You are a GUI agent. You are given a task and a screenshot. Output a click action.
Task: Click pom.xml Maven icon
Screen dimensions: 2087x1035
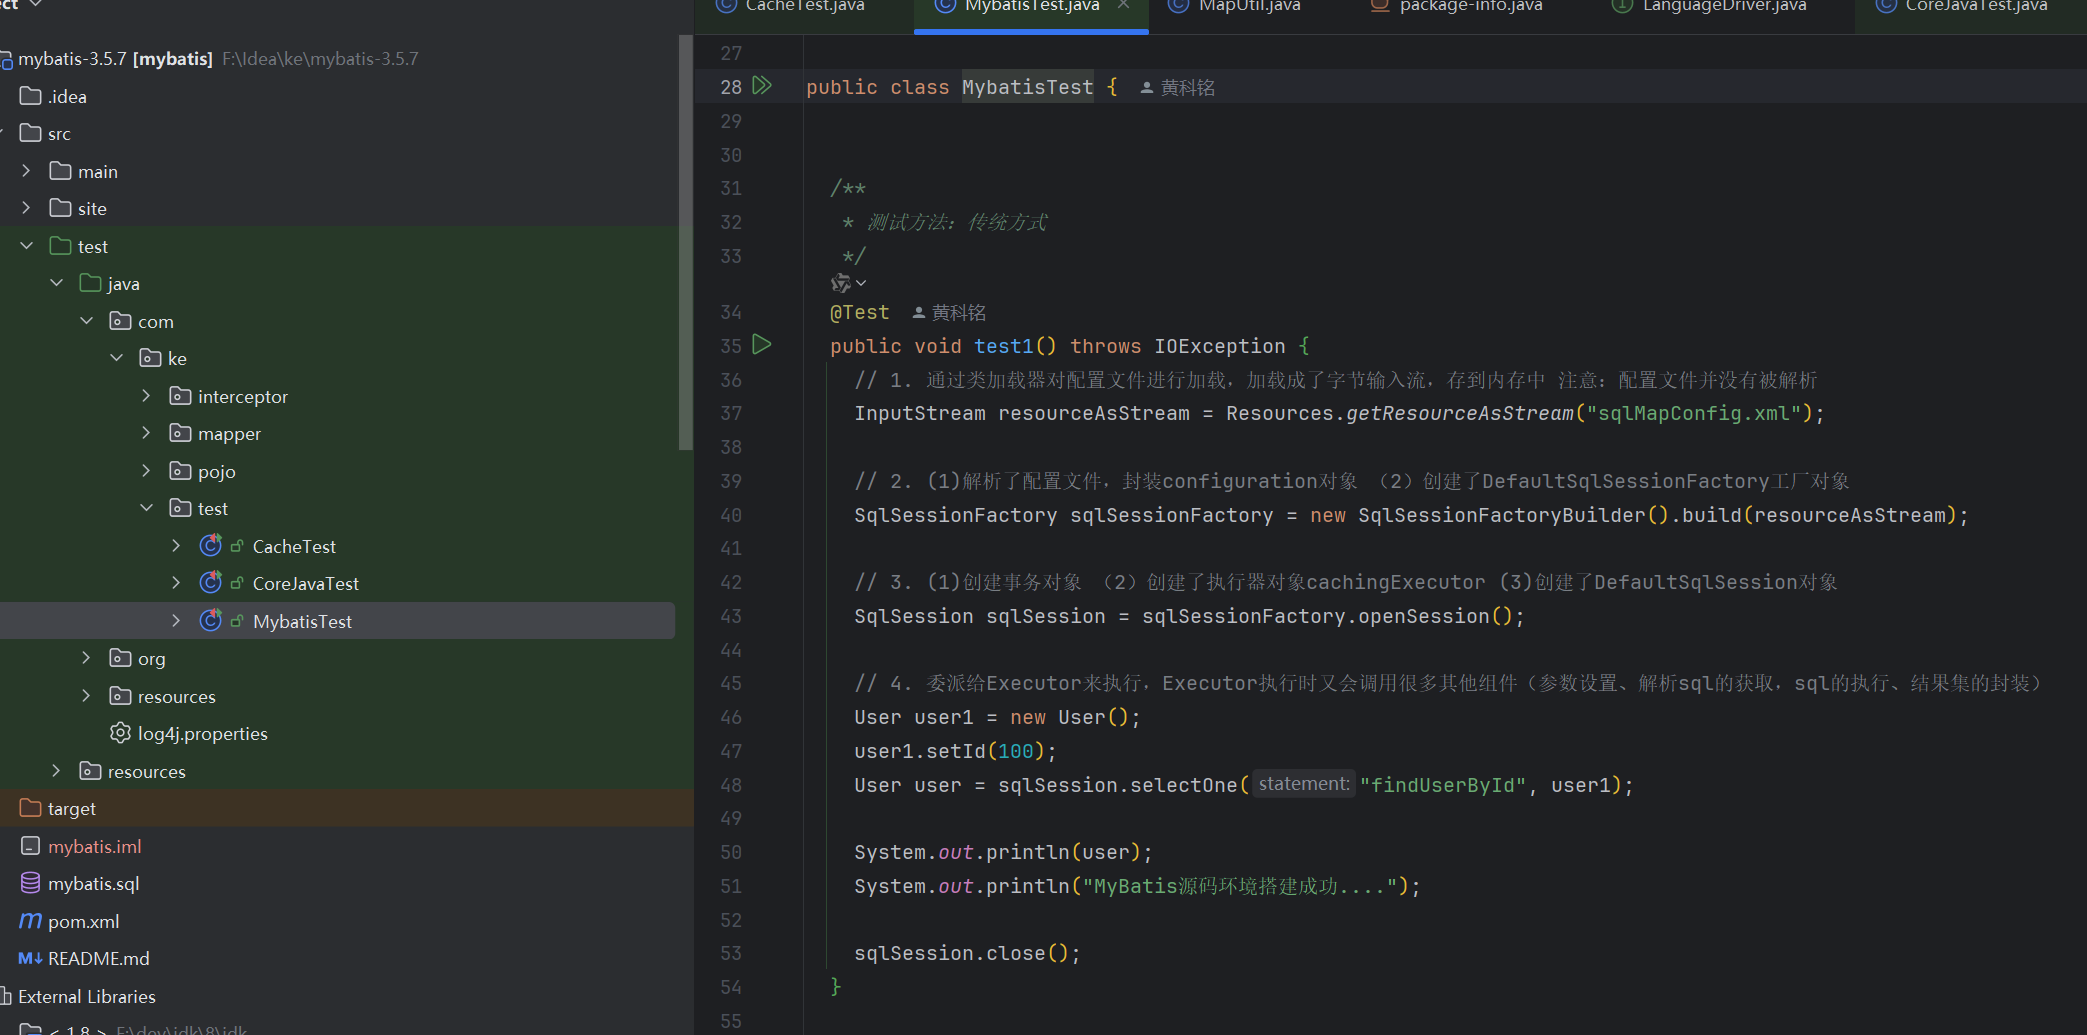click(31, 921)
